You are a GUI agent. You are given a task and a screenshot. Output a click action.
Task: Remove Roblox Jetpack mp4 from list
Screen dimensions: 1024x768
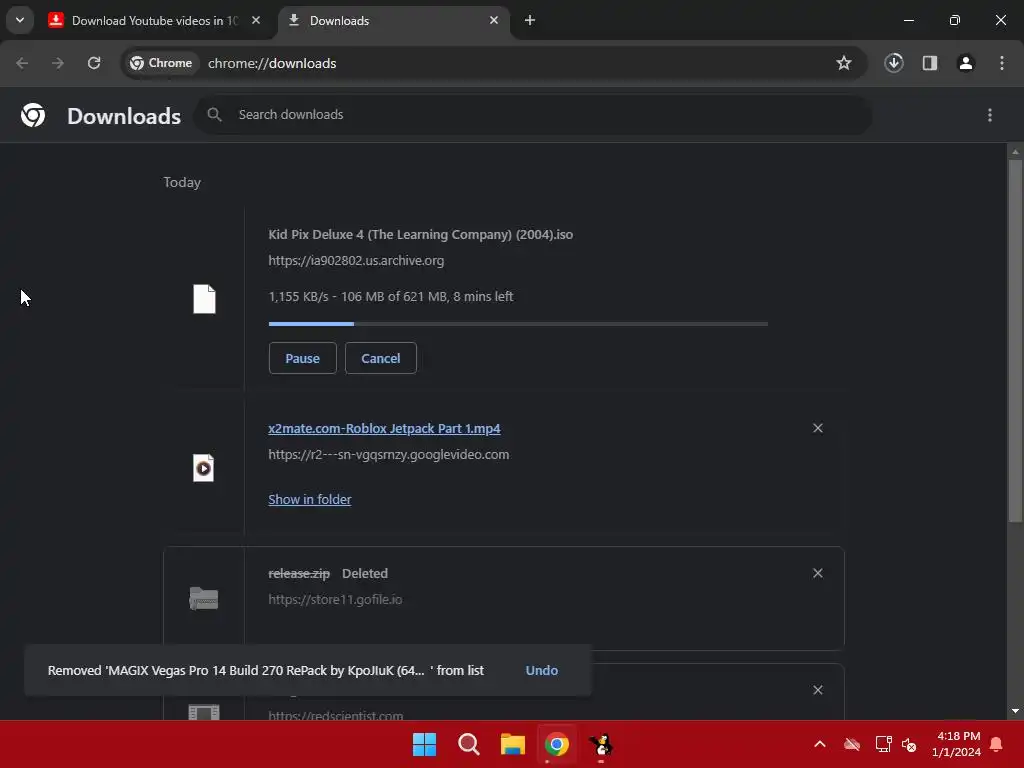coord(818,428)
